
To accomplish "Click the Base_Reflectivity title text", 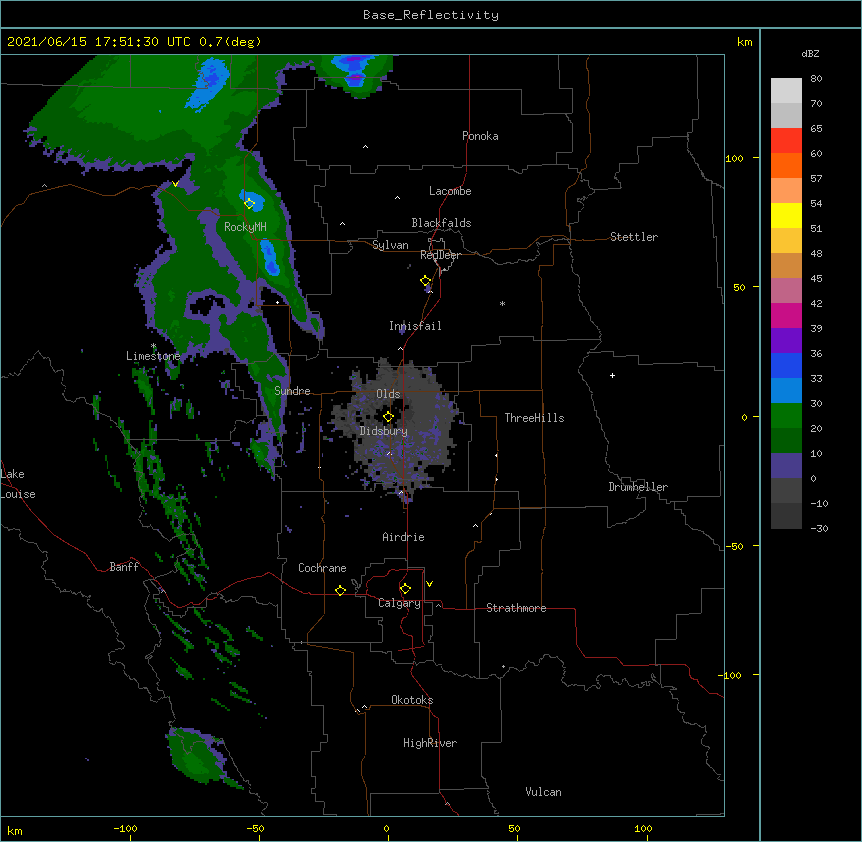I will pyautogui.click(x=431, y=15).
